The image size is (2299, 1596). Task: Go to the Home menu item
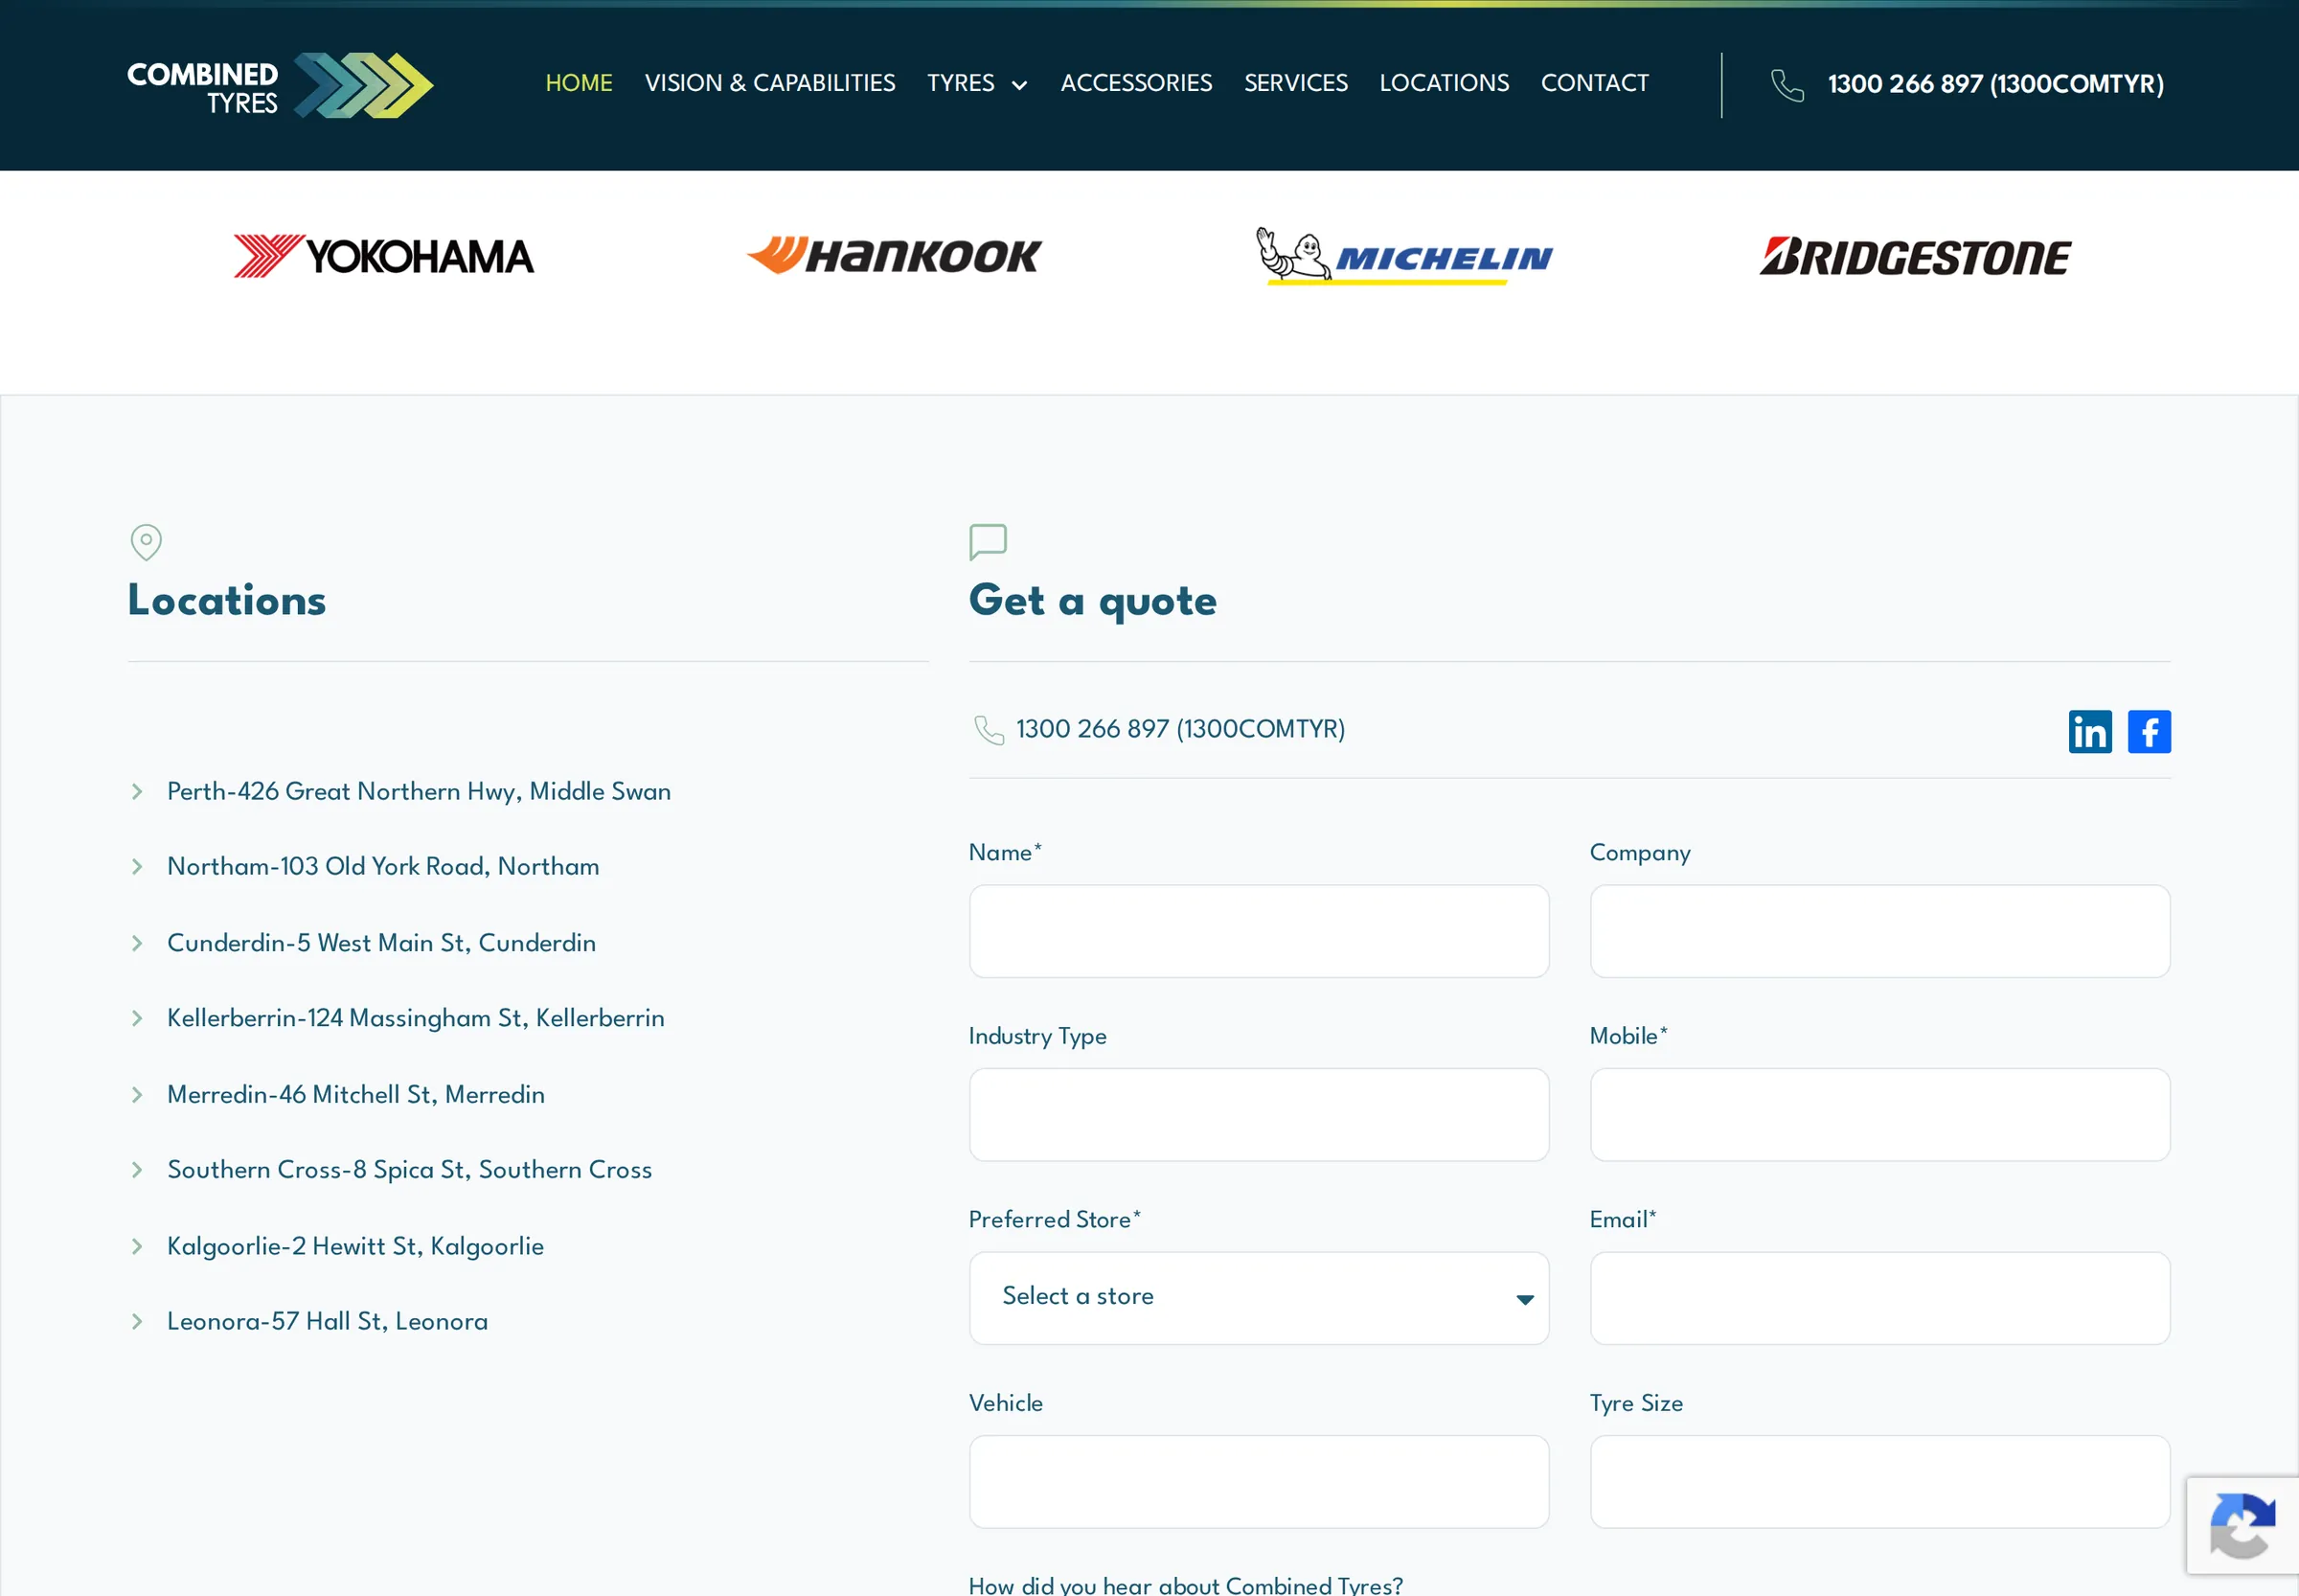[x=578, y=83]
